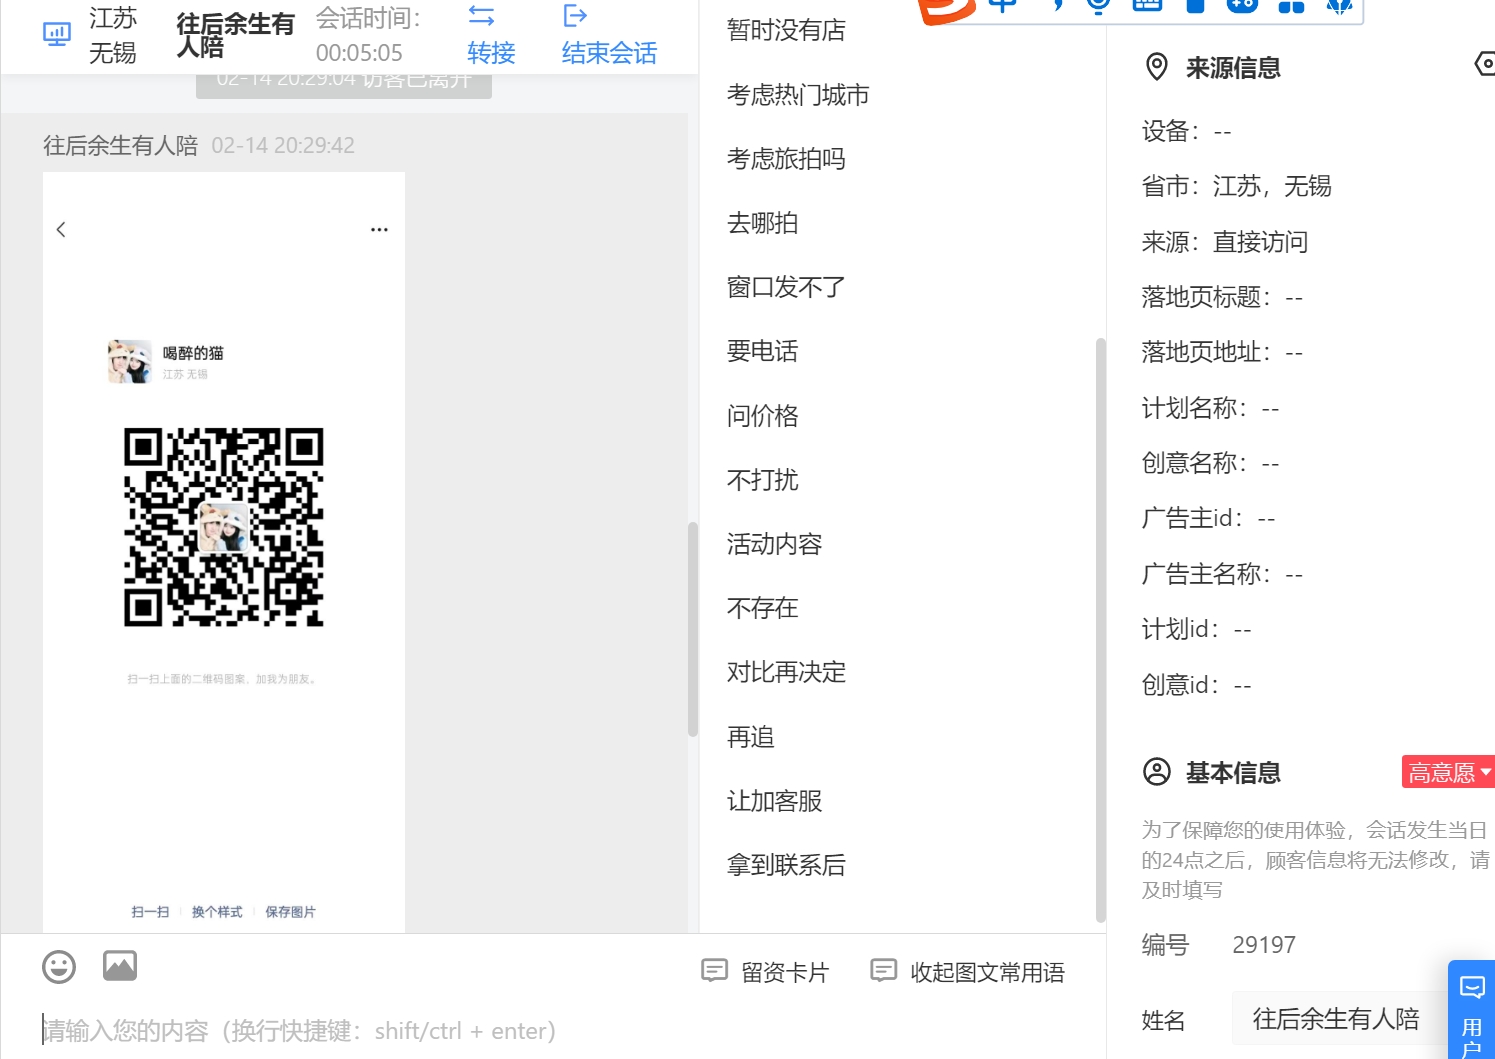1495x1059 pixels.
Task: Click the 收起图文常用语 collapse icon
Action: tap(883, 970)
